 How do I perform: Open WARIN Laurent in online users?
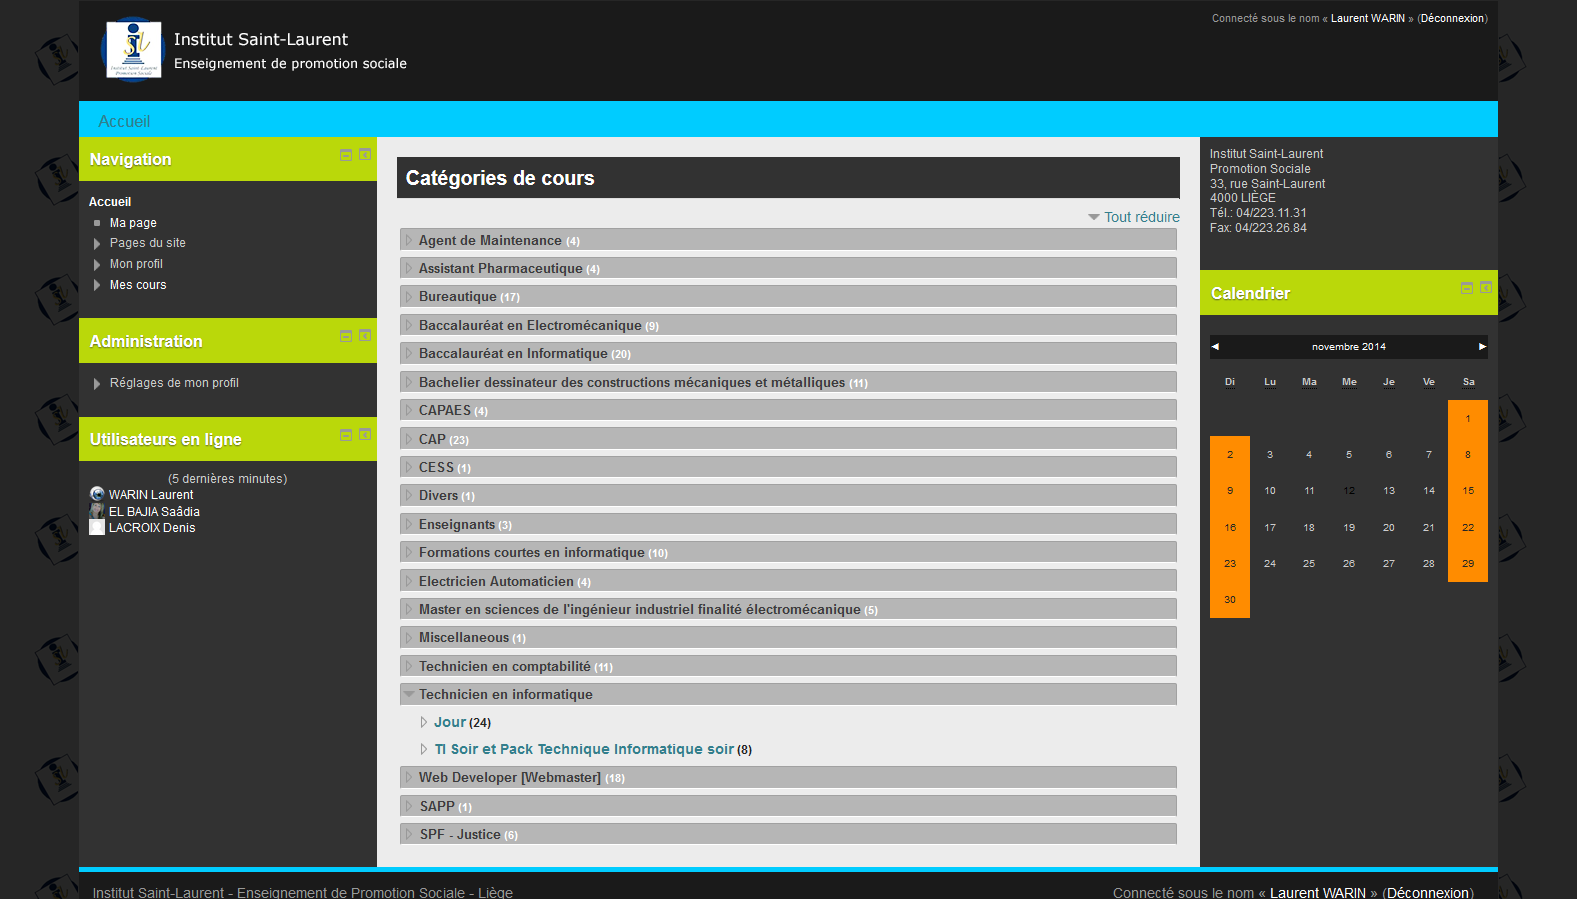coord(151,495)
